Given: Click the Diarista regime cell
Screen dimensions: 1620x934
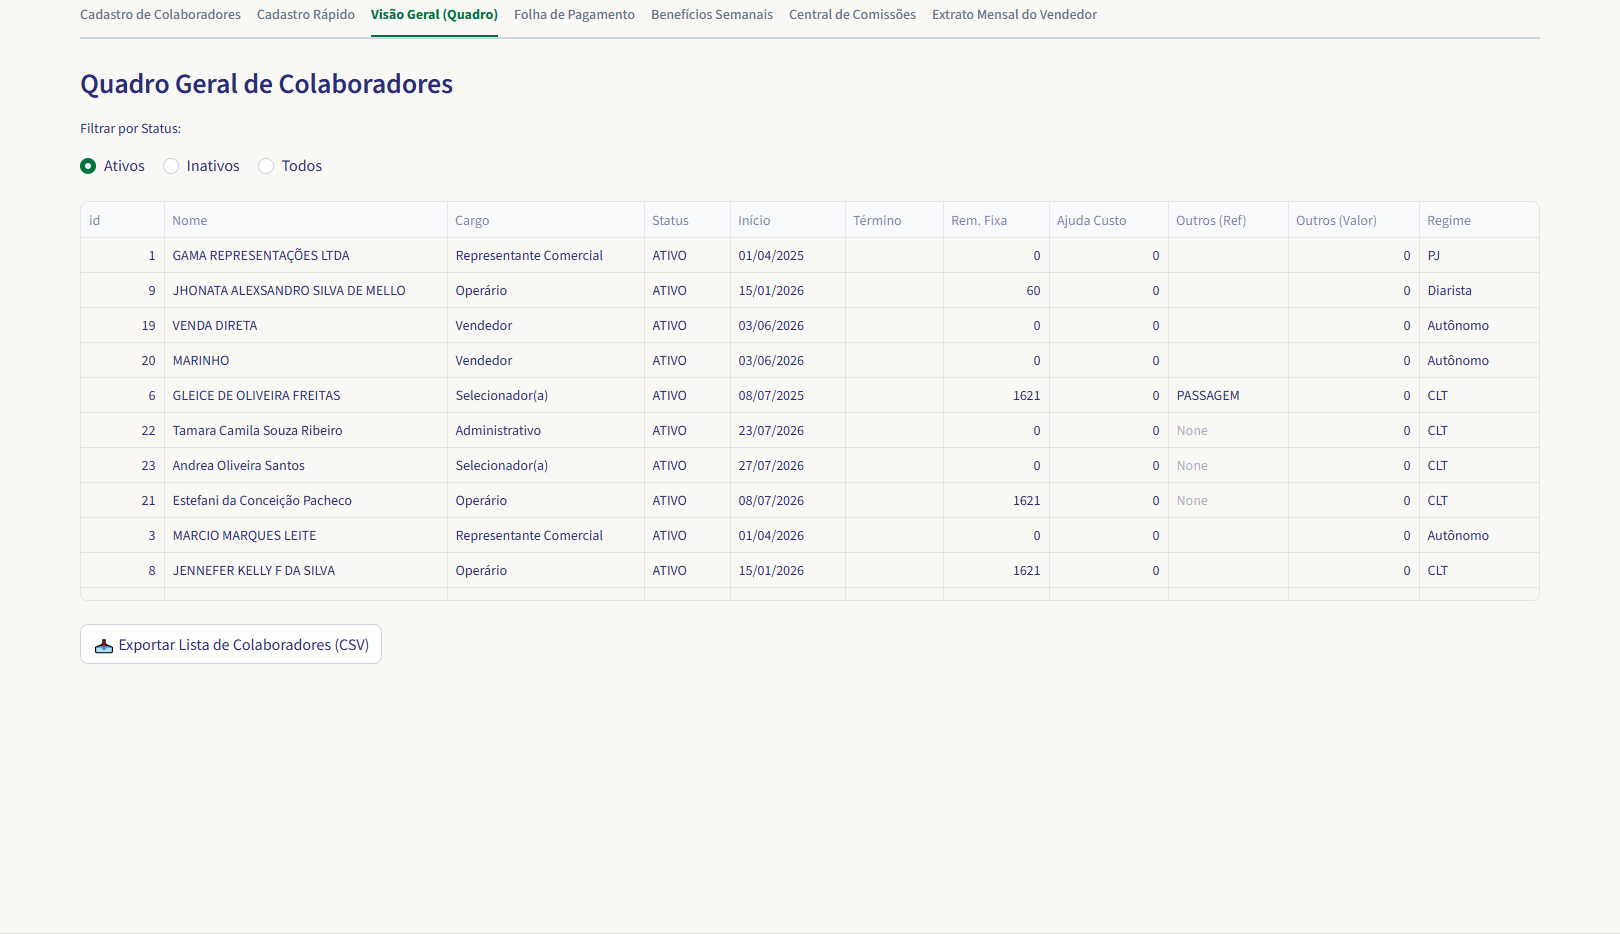Looking at the screenshot, I should (x=1479, y=290).
